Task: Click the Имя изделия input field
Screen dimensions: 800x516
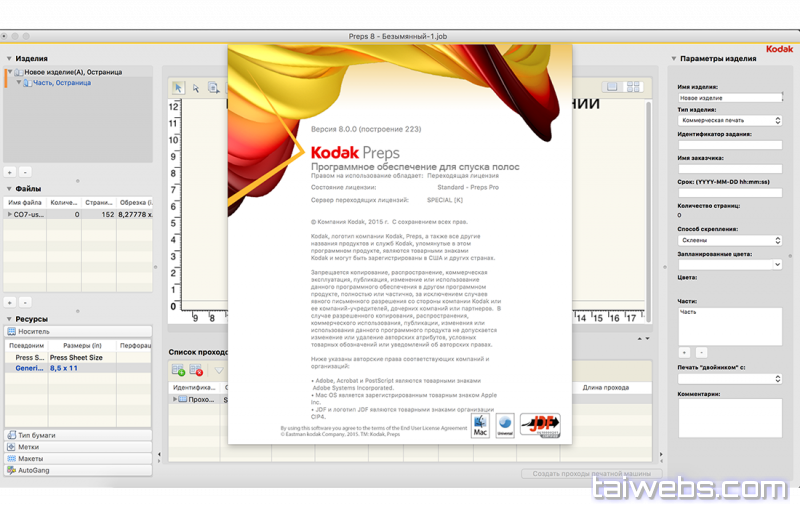Action: tap(729, 99)
